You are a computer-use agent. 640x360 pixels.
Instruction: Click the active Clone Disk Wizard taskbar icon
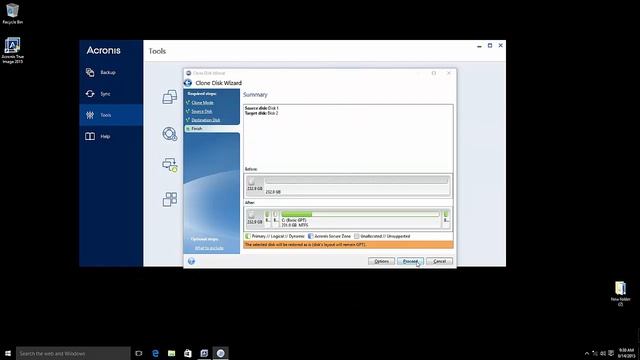tap(220, 353)
